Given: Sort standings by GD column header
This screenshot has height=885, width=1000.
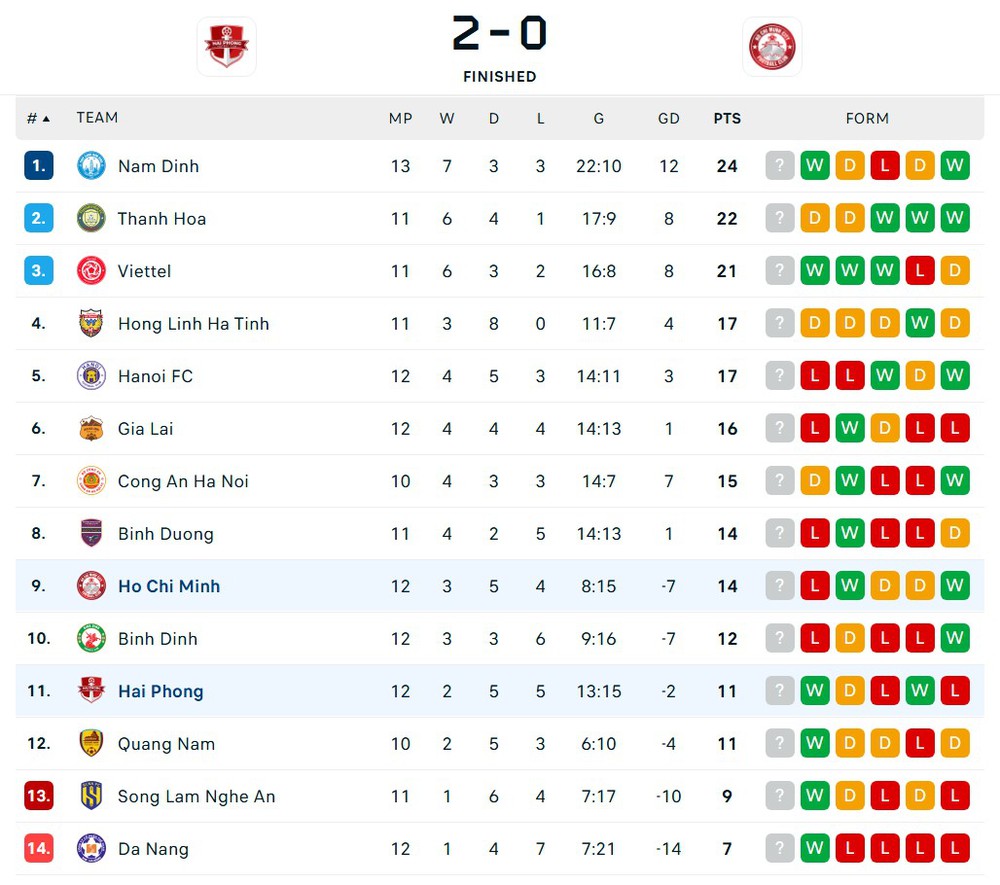Looking at the screenshot, I should coord(669,118).
